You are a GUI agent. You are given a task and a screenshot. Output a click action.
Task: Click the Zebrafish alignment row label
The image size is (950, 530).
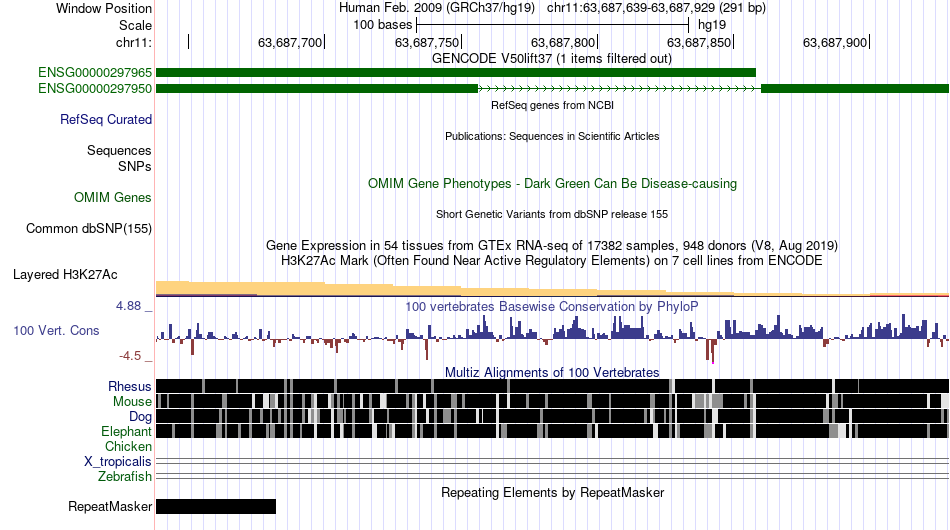[x=125, y=477]
